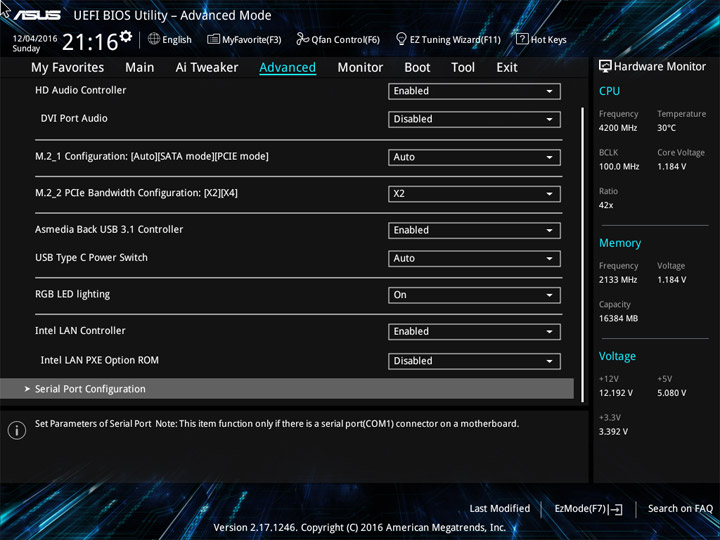Open M.2_2 PCIe Bandwidth dropdown
Image resolution: width=720 pixels, height=540 pixels.
pos(474,194)
